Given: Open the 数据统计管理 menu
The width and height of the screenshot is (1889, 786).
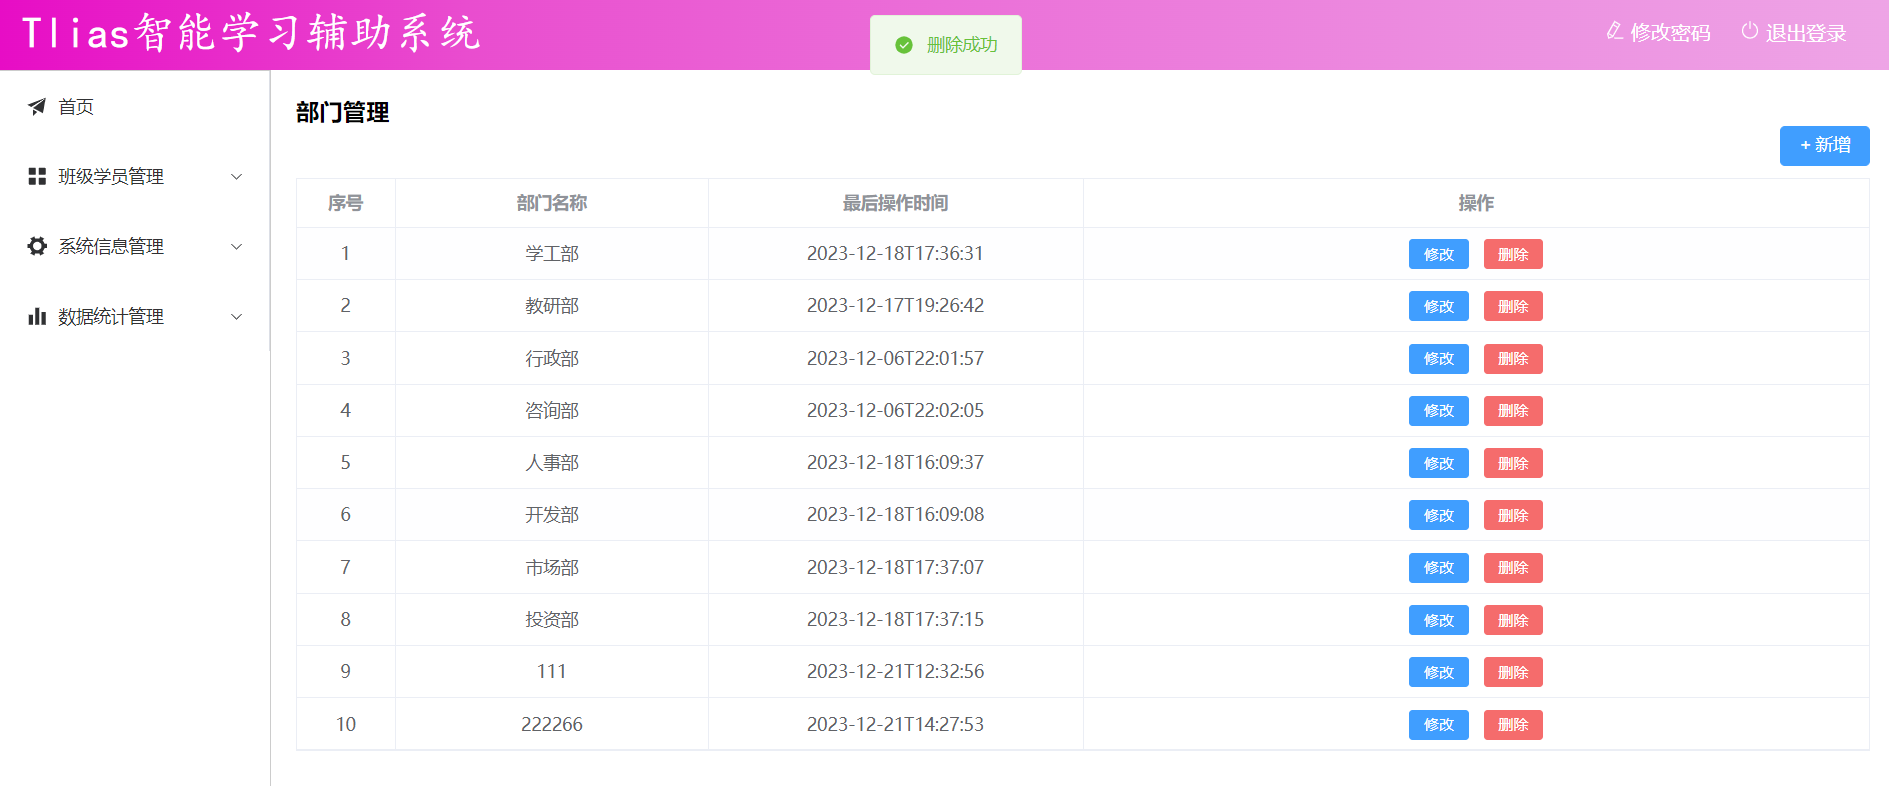Looking at the screenshot, I should (x=135, y=317).
